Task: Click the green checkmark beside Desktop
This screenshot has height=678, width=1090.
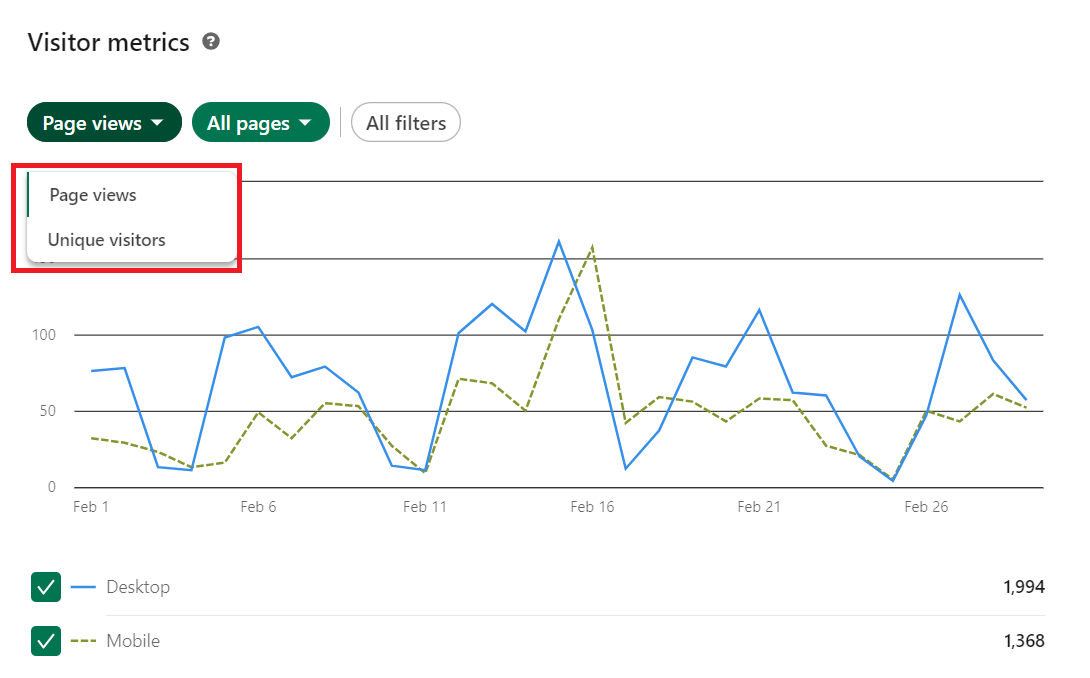Action: click(x=45, y=587)
